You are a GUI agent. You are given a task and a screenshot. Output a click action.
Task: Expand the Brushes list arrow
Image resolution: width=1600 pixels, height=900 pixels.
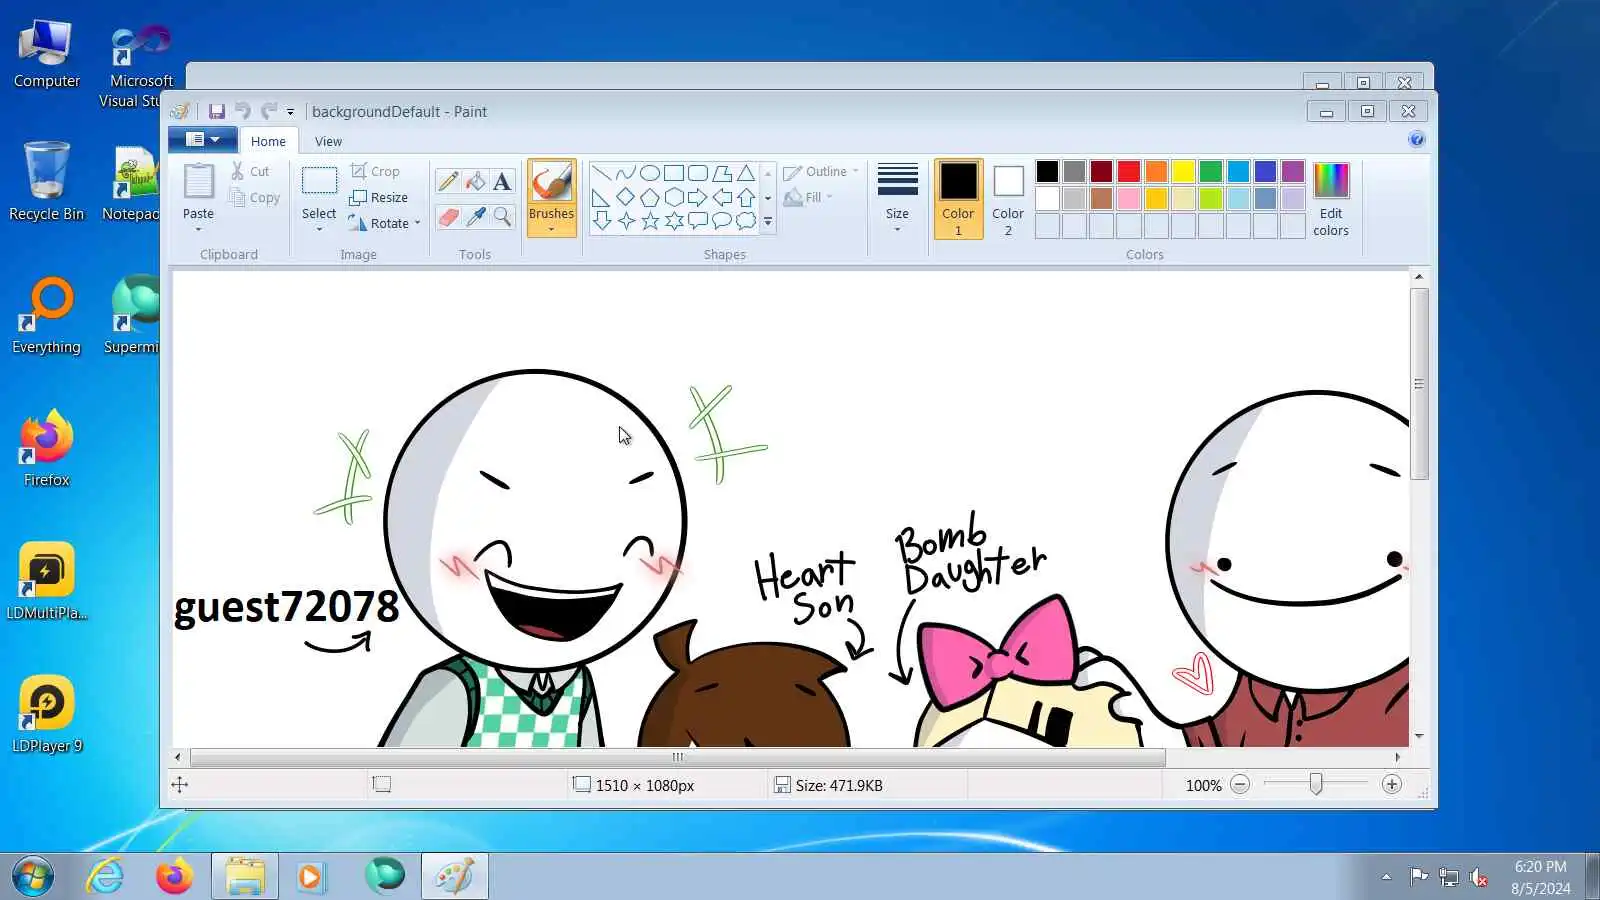pos(551,229)
